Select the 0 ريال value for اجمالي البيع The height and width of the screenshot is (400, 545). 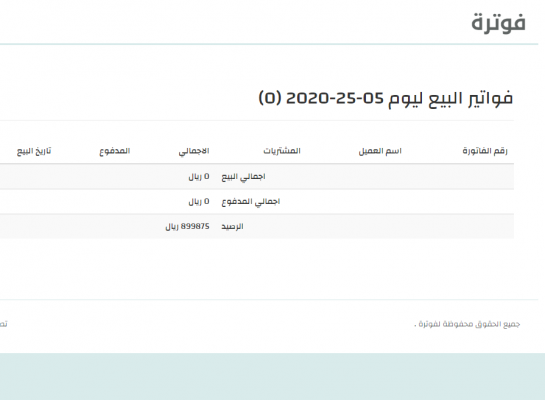(199, 177)
